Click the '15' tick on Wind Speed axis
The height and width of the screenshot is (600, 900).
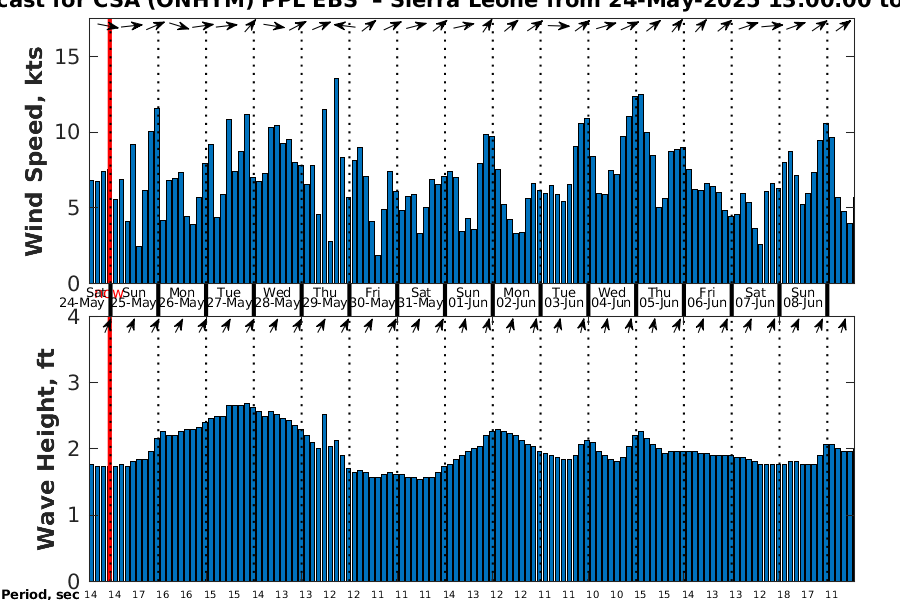pos(68,57)
